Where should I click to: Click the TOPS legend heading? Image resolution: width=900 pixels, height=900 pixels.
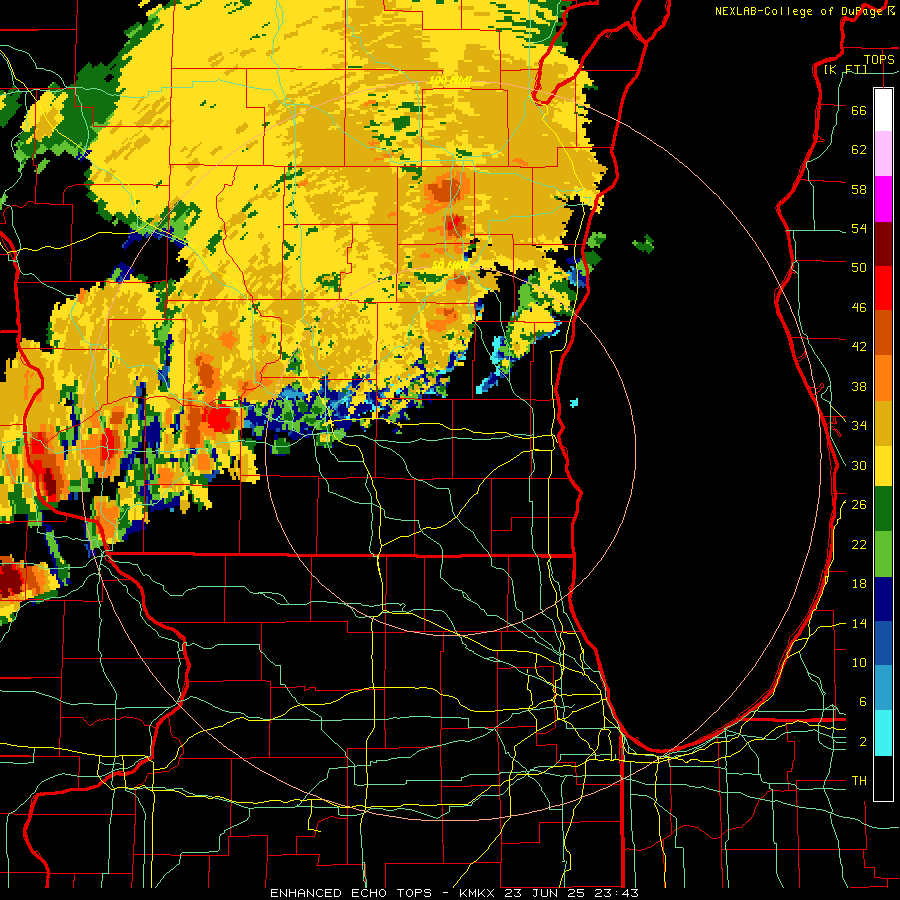click(x=879, y=59)
